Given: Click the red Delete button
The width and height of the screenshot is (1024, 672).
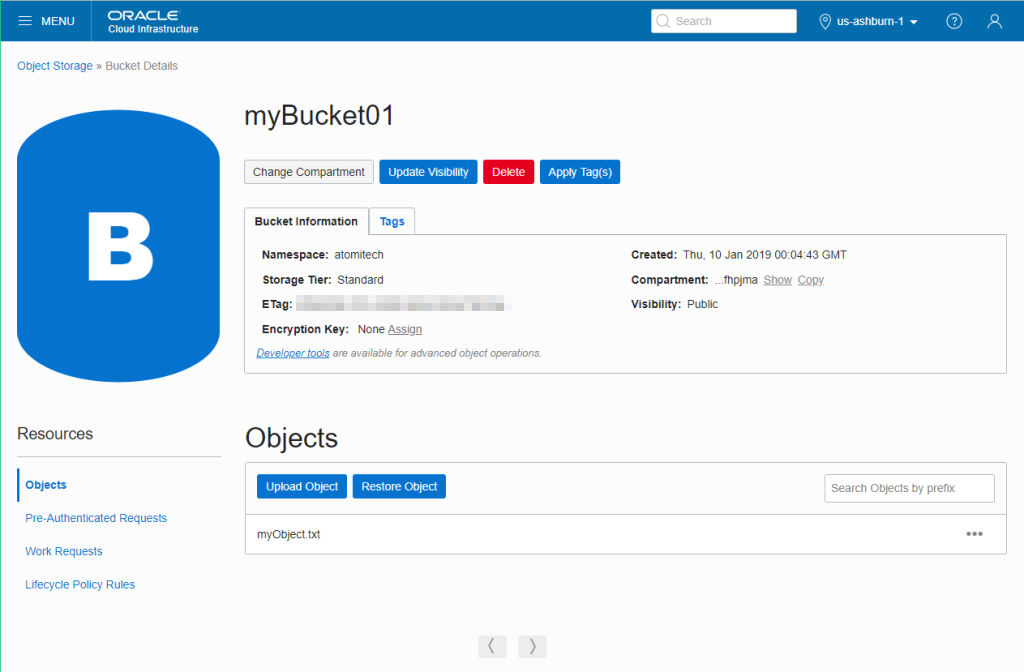Looking at the screenshot, I should pyautogui.click(x=508, y=172).
